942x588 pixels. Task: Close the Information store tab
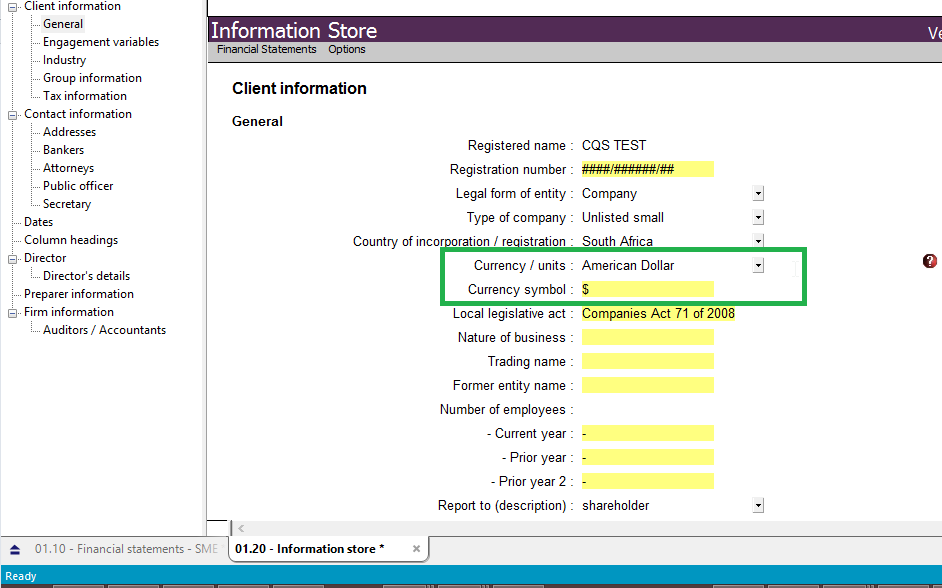coord(417,549)
